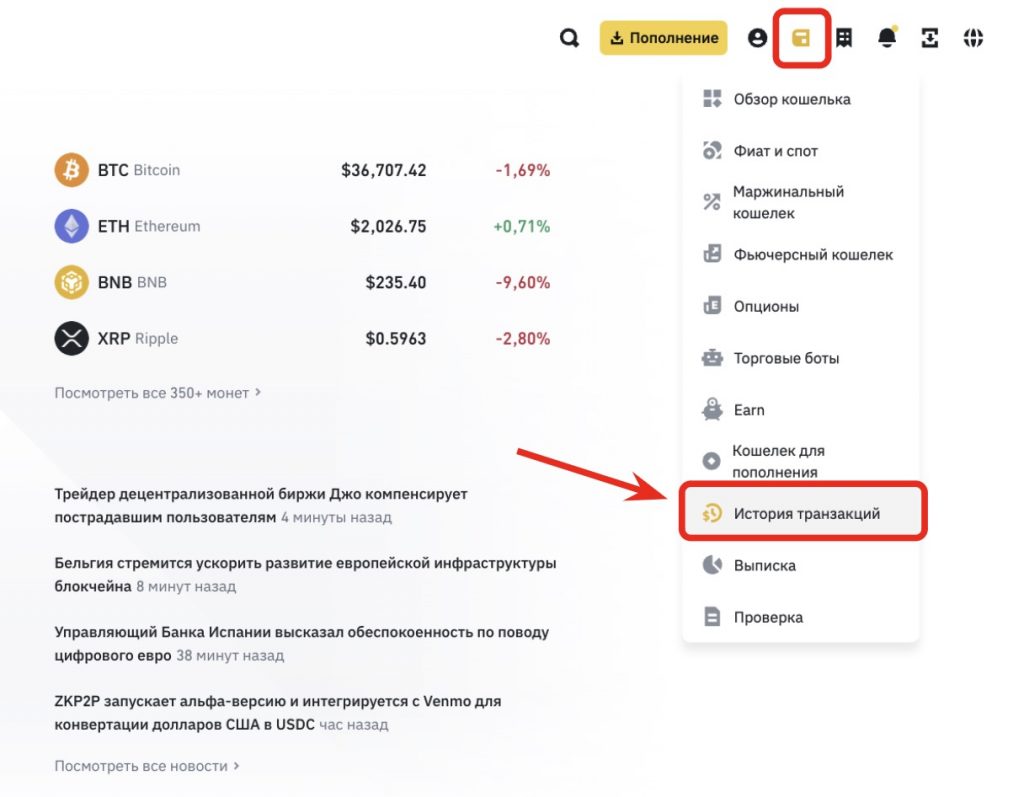This screenshot has height=797, width=1024.
Task: Click Посмотреть все 350+ монет link
Action: 157,393
